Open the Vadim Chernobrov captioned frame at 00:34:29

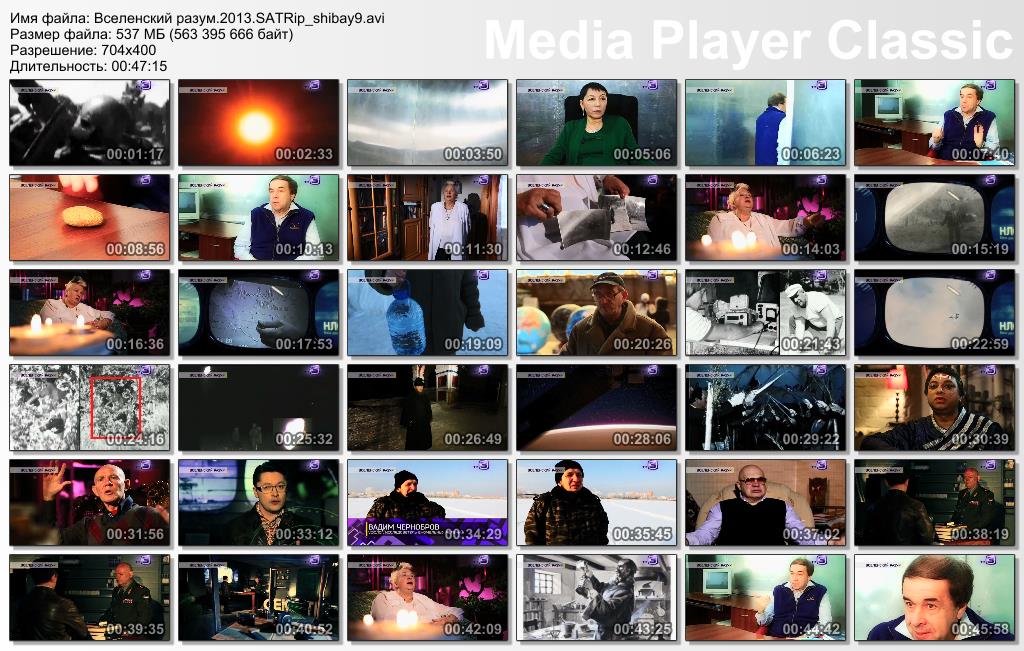click(427, 502)
